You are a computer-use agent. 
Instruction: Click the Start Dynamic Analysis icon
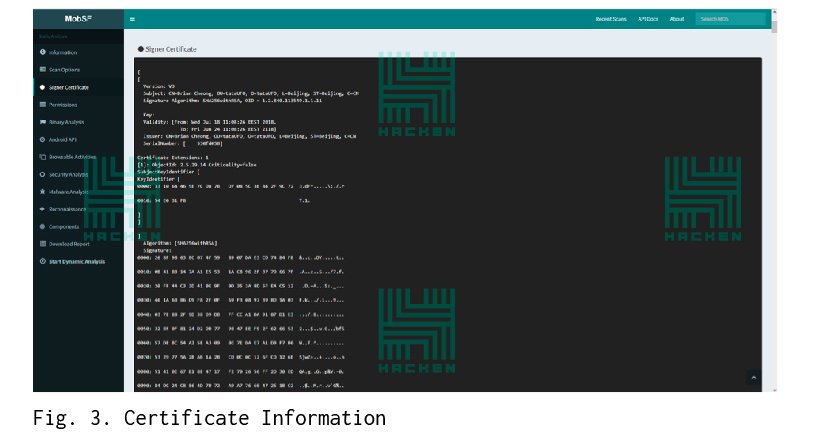pos(43,261)
